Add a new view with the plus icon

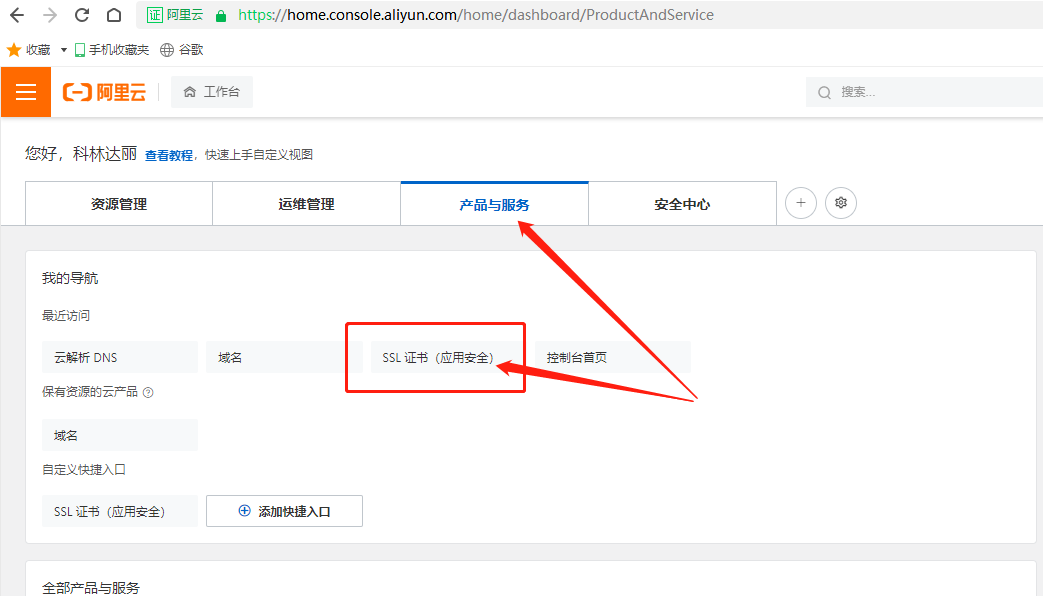point(801,203)
